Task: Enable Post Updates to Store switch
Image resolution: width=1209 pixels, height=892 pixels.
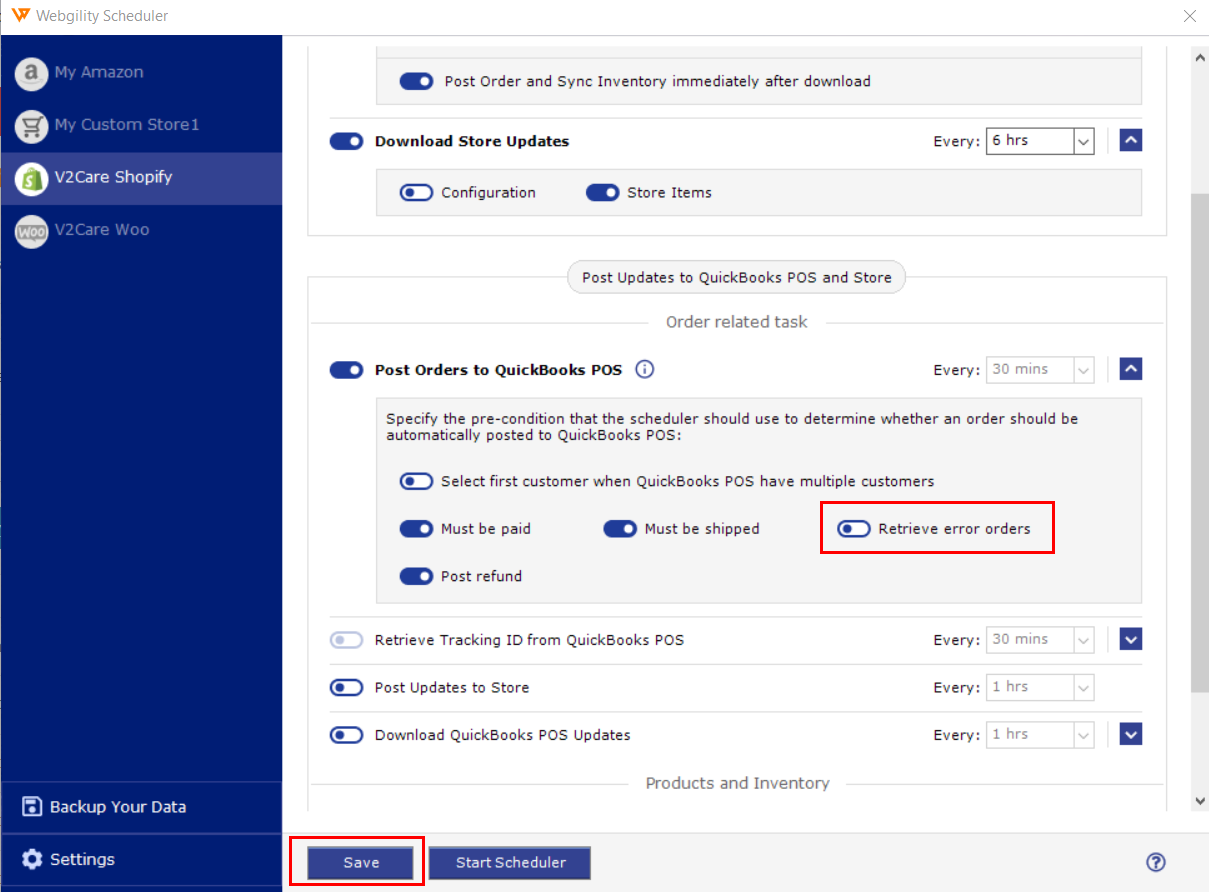Action: [x=346, y=687]
